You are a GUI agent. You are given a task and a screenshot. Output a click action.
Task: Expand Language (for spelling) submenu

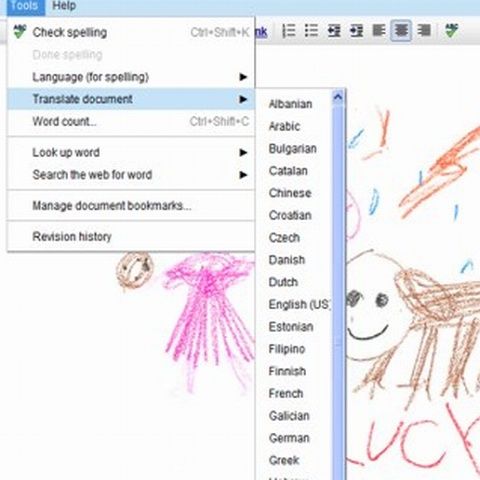click(x=131, y=77)
